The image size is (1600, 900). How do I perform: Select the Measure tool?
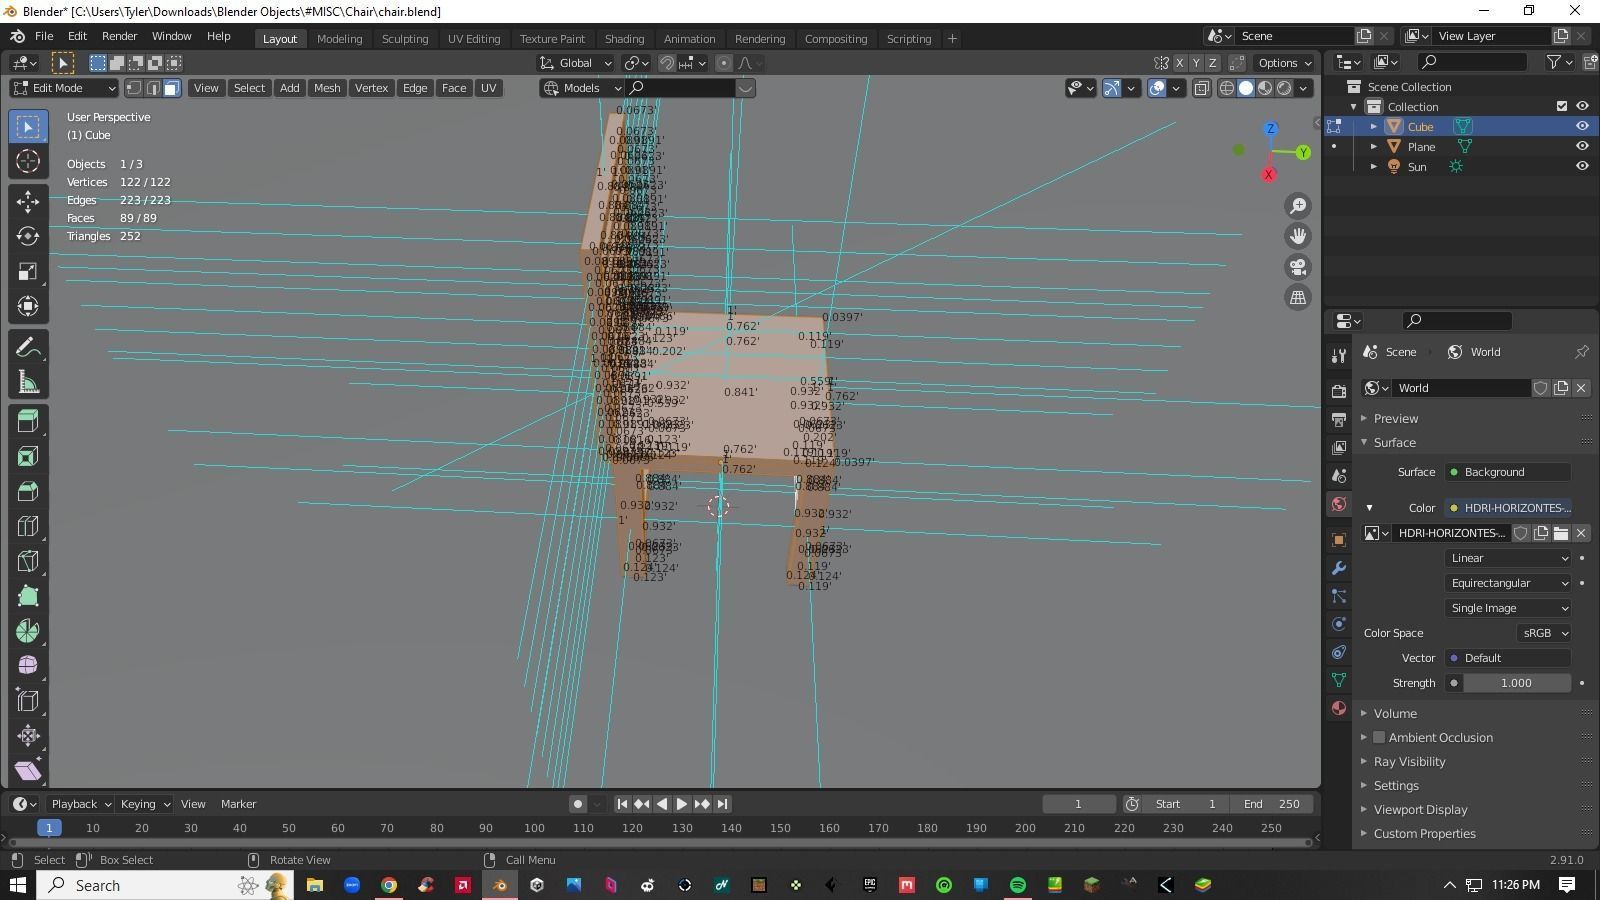28,382
